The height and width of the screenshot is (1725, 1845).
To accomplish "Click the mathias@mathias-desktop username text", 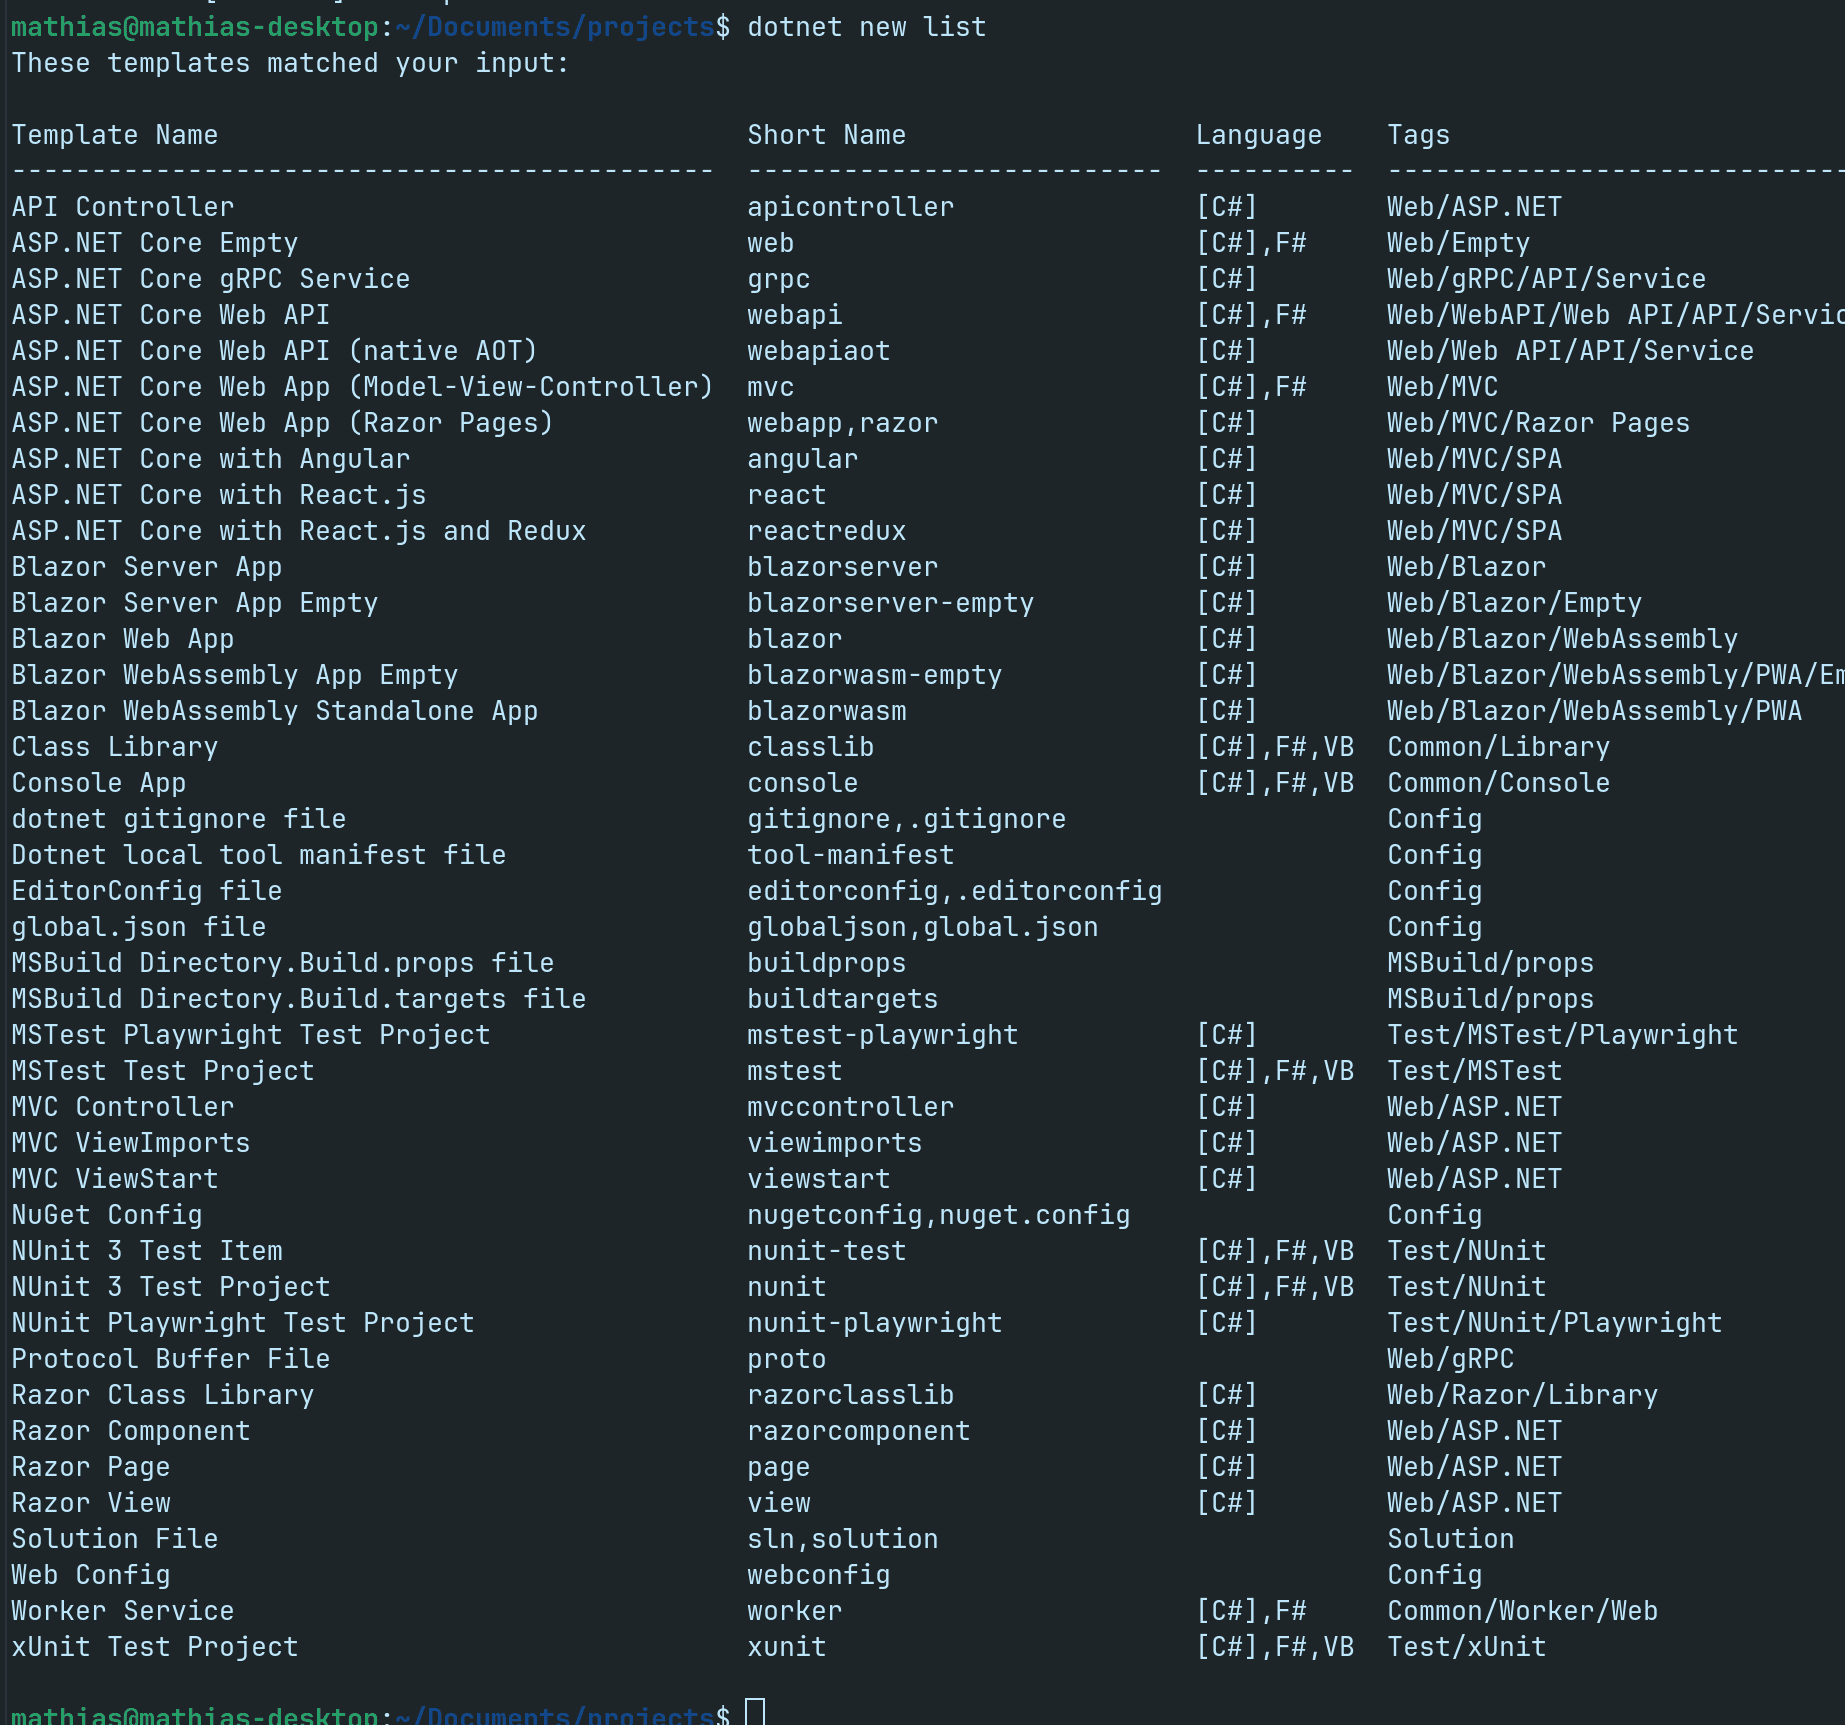I will tap(190, 27).
